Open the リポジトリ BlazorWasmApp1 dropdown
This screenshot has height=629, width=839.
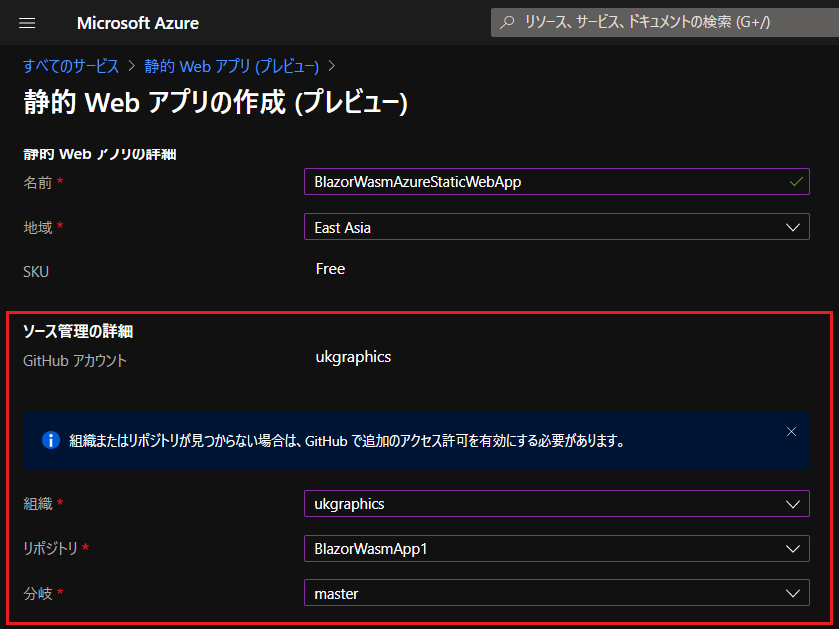point(556,549)
